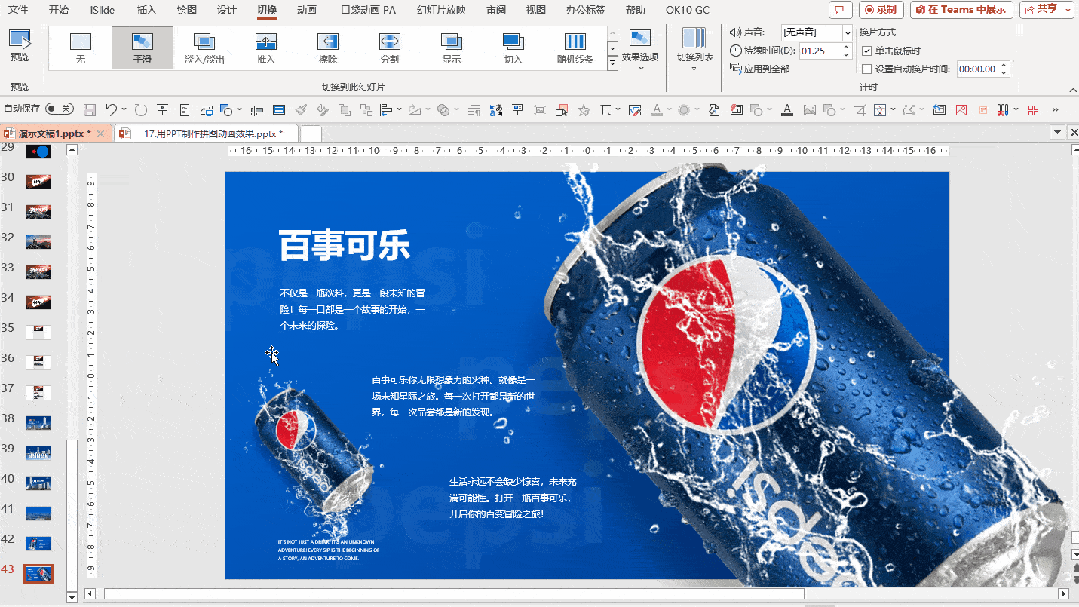Apply the 随机线条 (Random Bars) transition
Image resolution: width=1079 pixels, height=607 pixels.
[x=575, y=47]
